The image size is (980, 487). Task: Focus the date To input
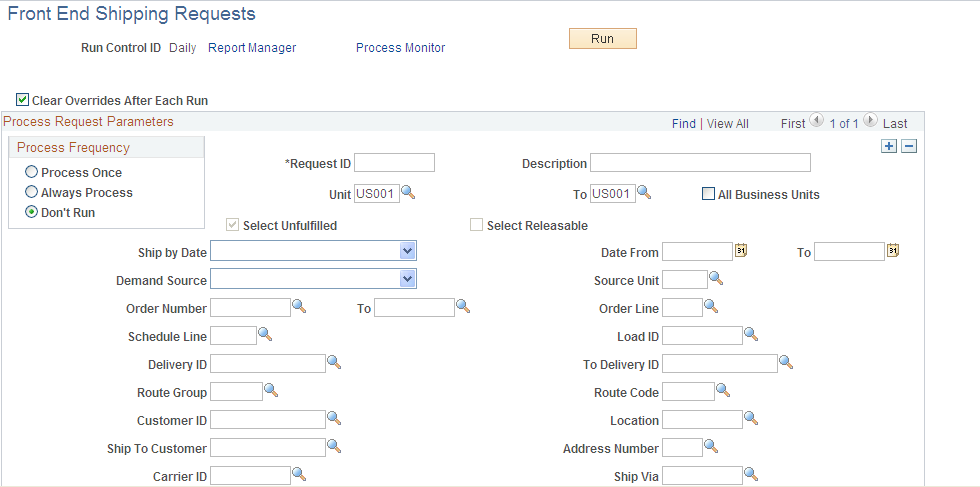point(849,252)
